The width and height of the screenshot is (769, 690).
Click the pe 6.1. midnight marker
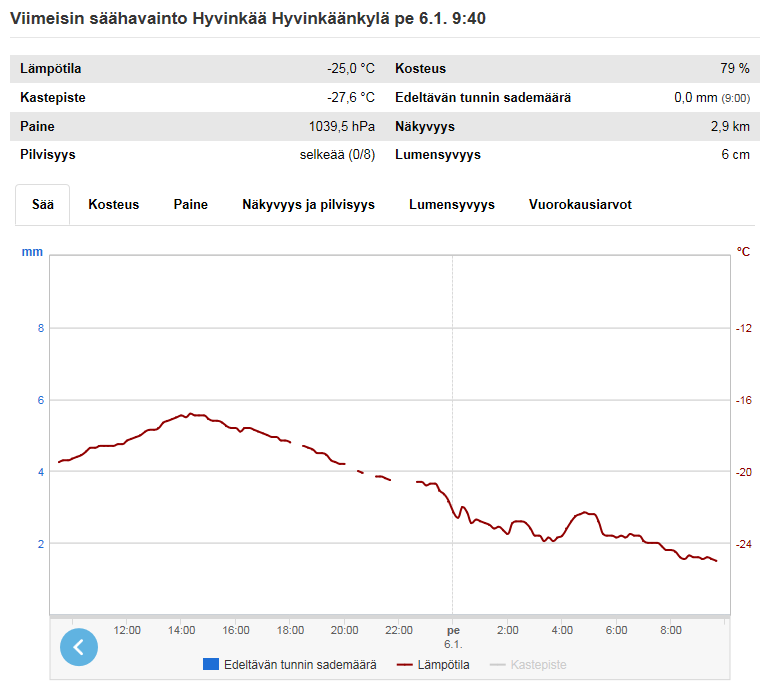[453, 637]
